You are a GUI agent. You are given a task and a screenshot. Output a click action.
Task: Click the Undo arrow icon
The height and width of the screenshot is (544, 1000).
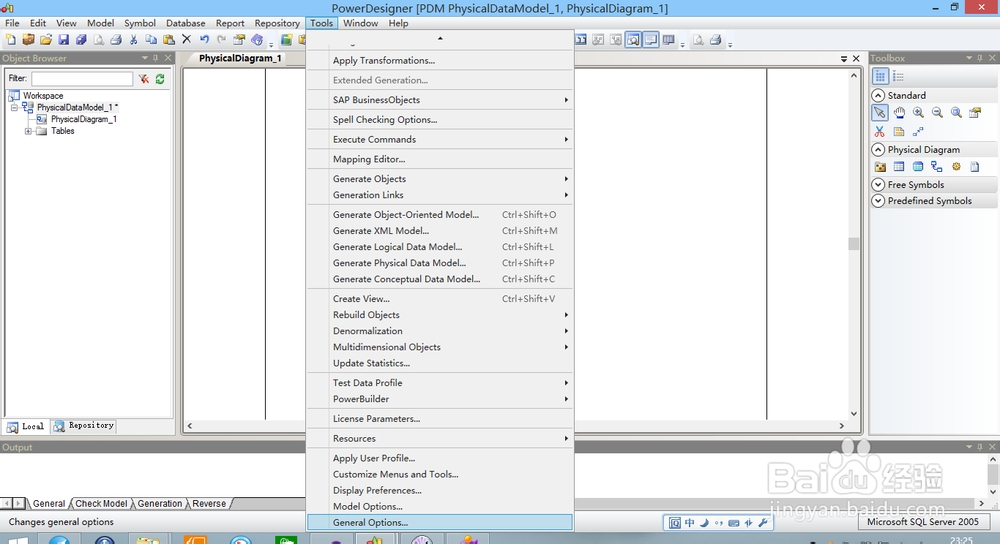204,40
